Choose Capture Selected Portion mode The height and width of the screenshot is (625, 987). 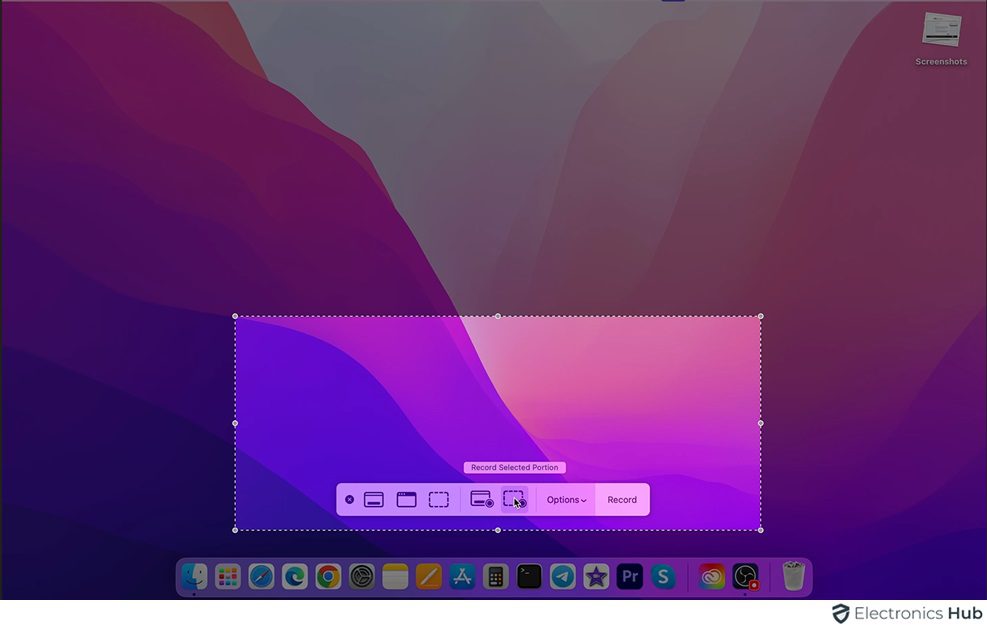[x=439, y=500]
